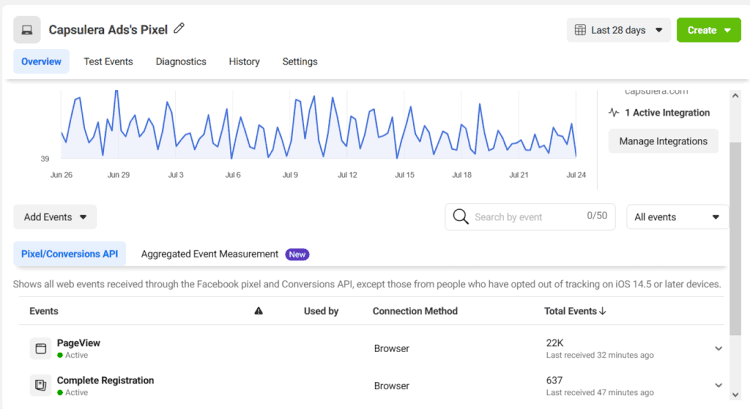The width and height of the screenshot is (750, 409).
Task: Click the Connection Method column header
Action: 415,311
